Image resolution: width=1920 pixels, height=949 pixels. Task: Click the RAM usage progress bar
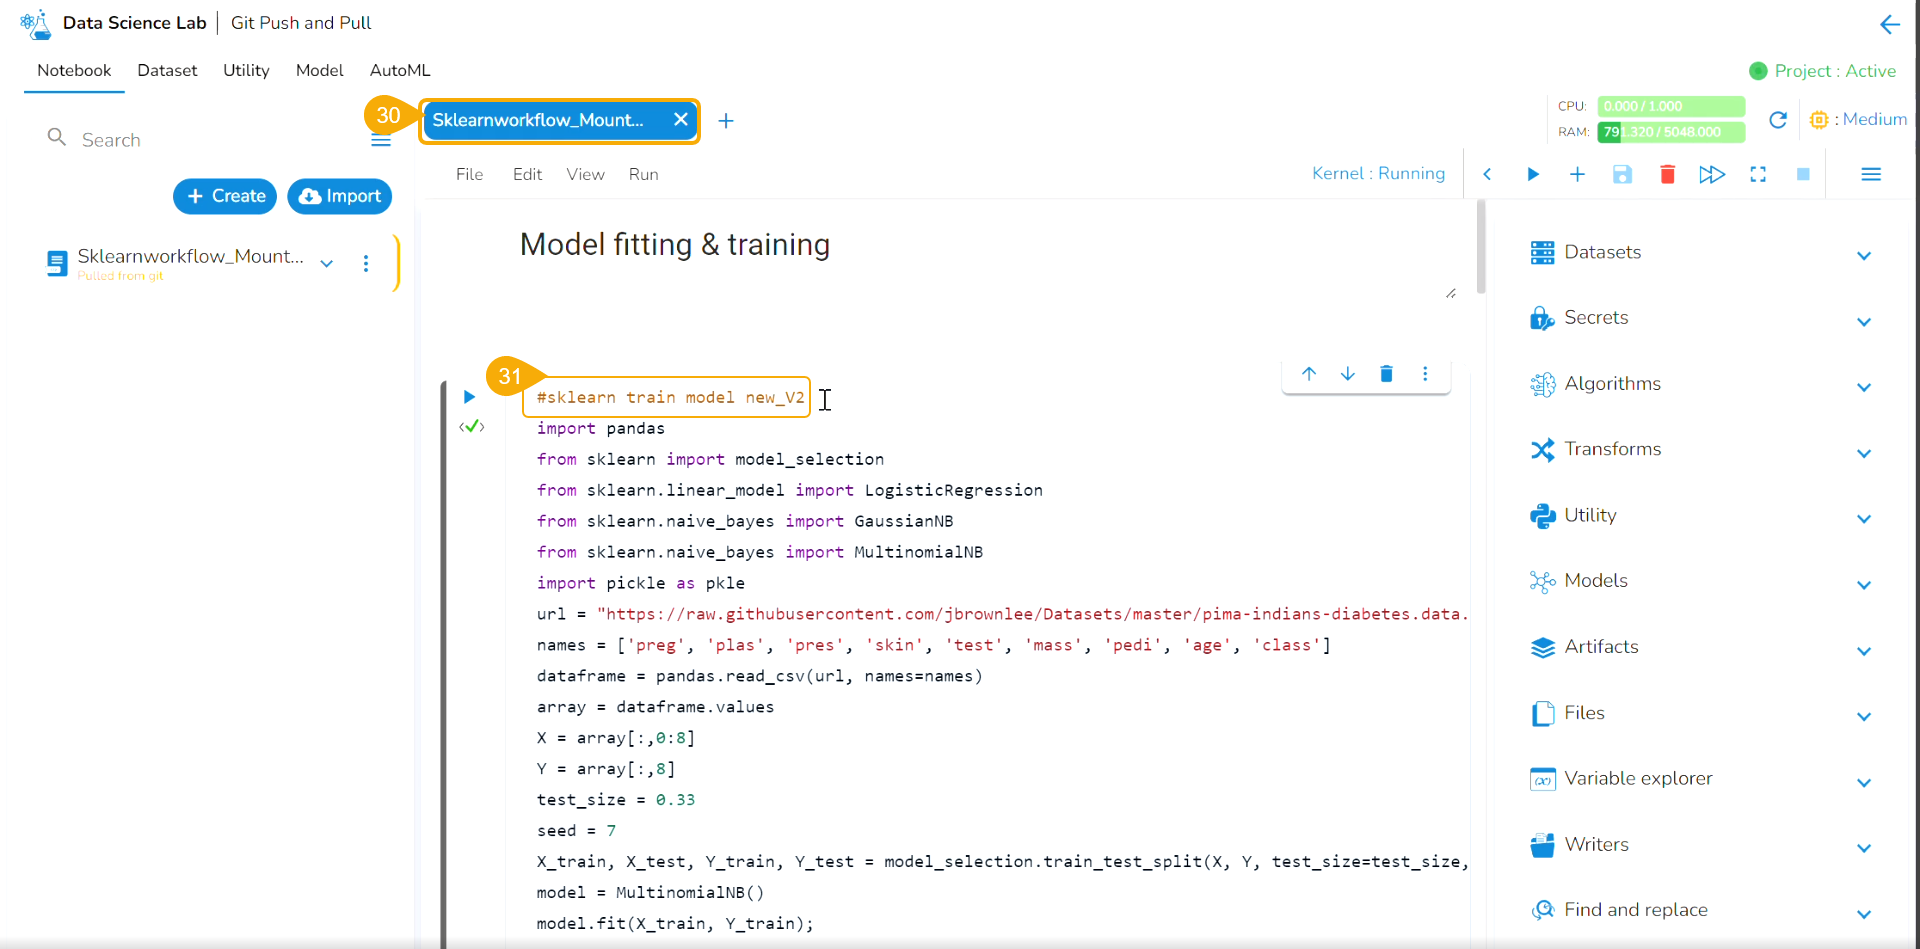click(x=1671, y=132)
